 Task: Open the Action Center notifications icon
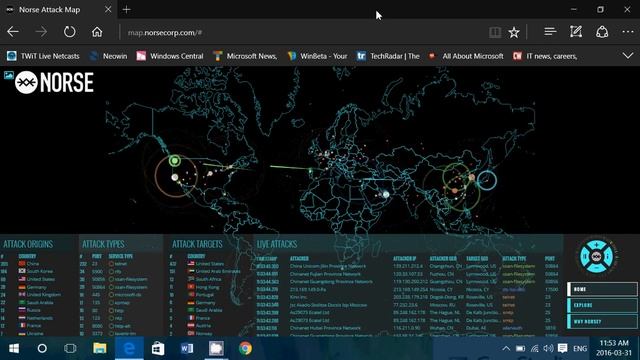(x=562, y=348)
